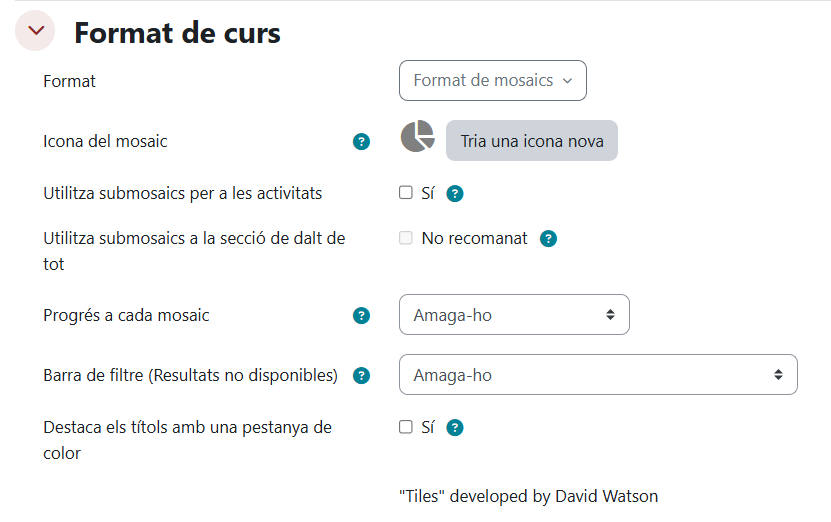Open help for Barra de filtre
This screenshot has height=522, width=831.
362,376
